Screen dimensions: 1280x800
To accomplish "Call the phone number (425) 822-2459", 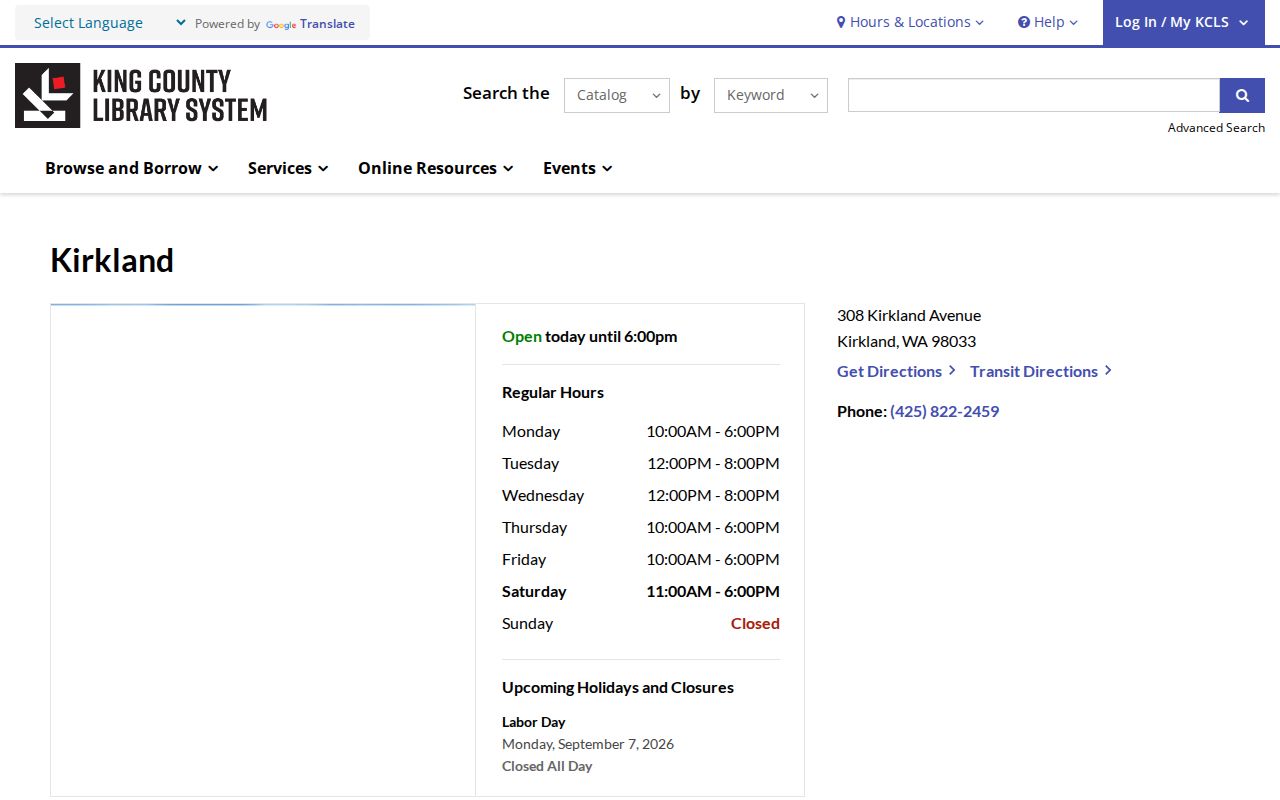I will click(x=944, y=411).
